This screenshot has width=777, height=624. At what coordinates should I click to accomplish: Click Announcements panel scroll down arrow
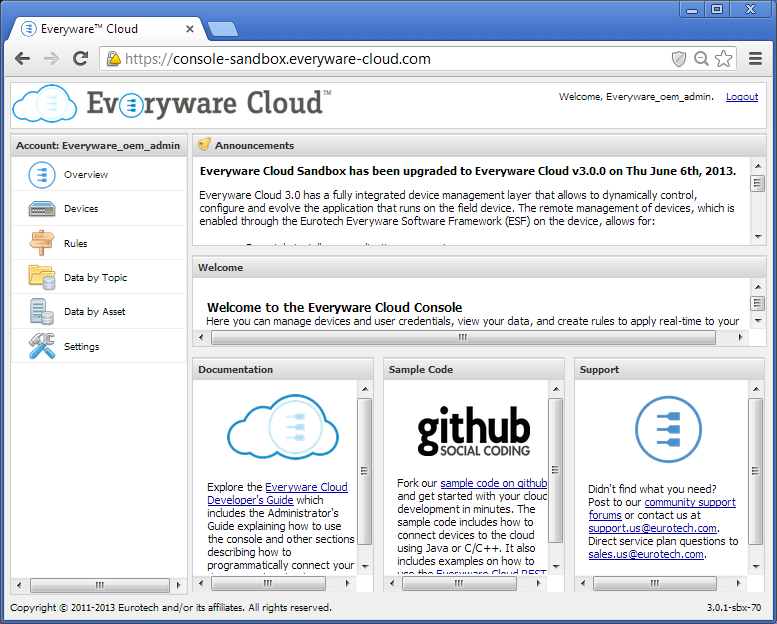[x=758, y=236]
